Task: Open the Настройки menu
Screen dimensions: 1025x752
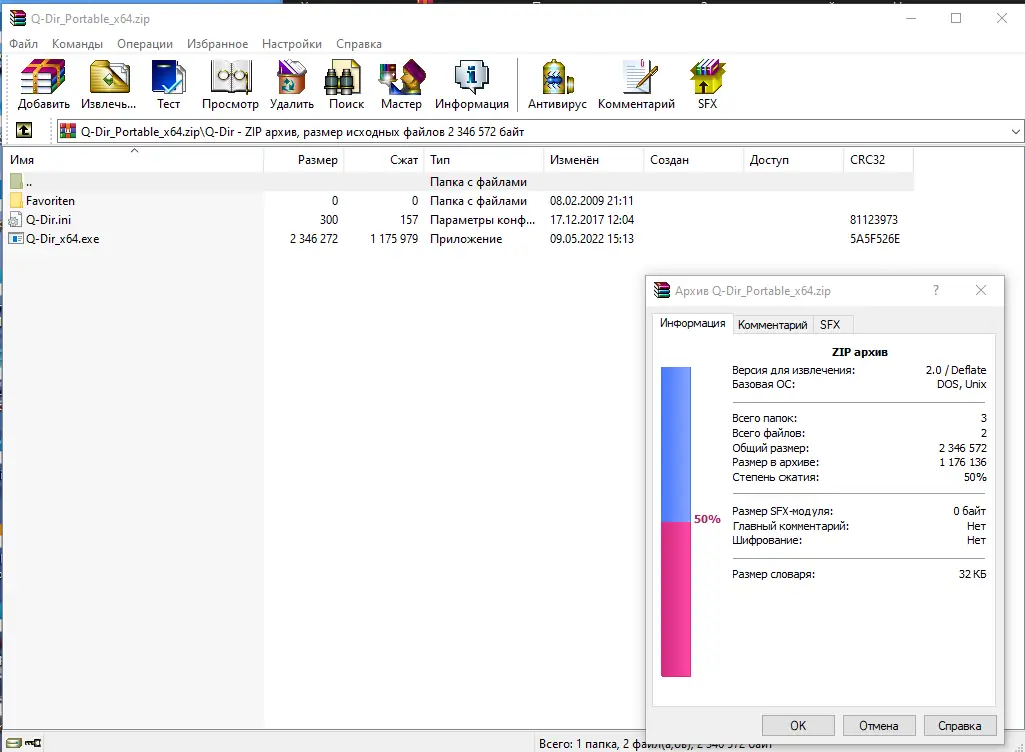Action: click(292, 44)
